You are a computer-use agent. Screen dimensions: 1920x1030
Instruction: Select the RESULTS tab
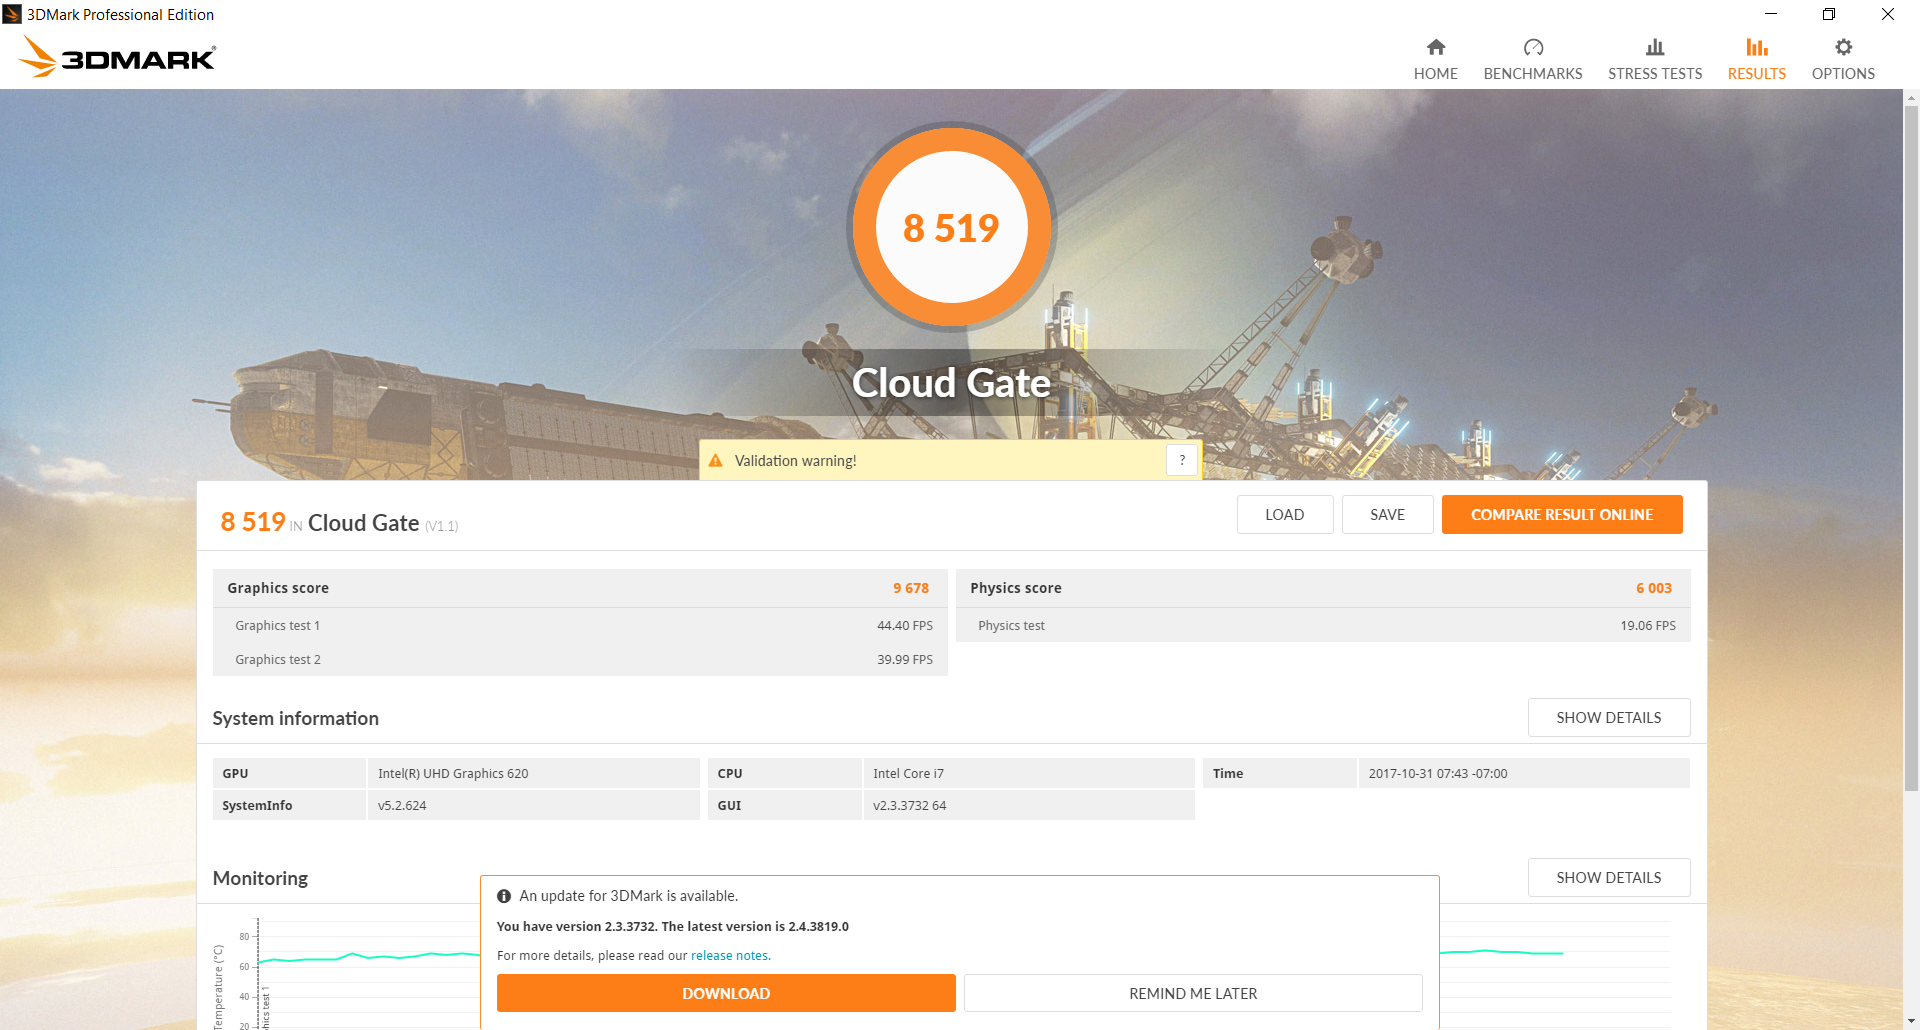point(1757,60)
